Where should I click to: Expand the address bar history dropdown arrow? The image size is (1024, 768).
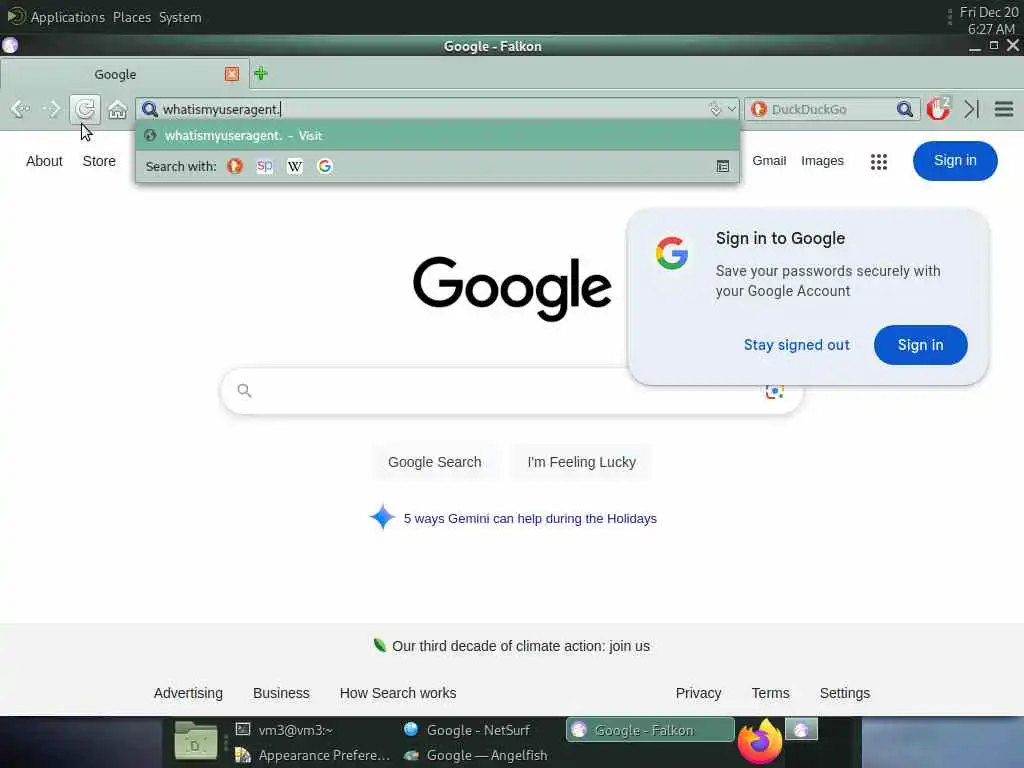(731, 109)
